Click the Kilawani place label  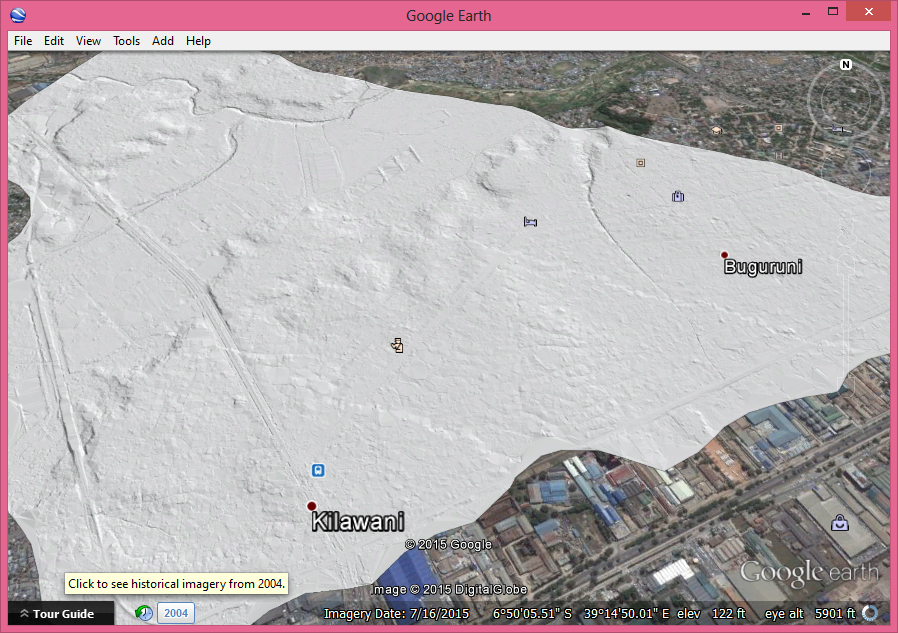(358, 522)
